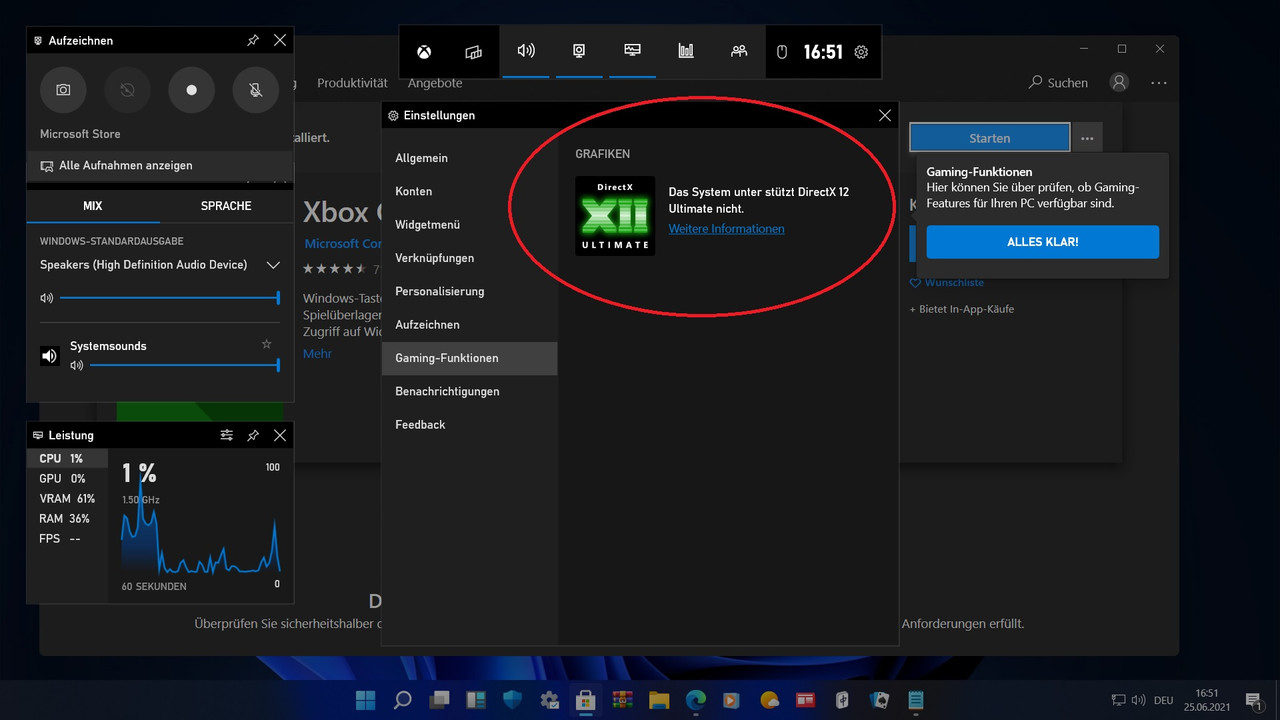Open Microsoft Edge from taskbar

coord(695,699)
